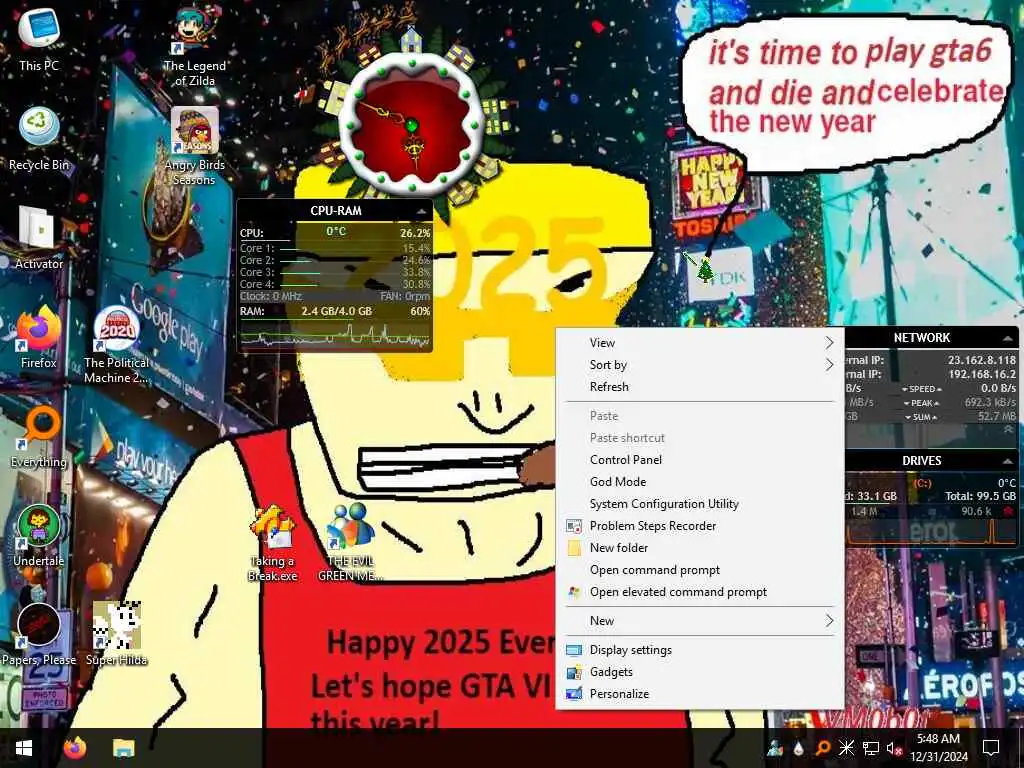Click the PEAK toggle arrows in Network gadget

tap(922, 403)
